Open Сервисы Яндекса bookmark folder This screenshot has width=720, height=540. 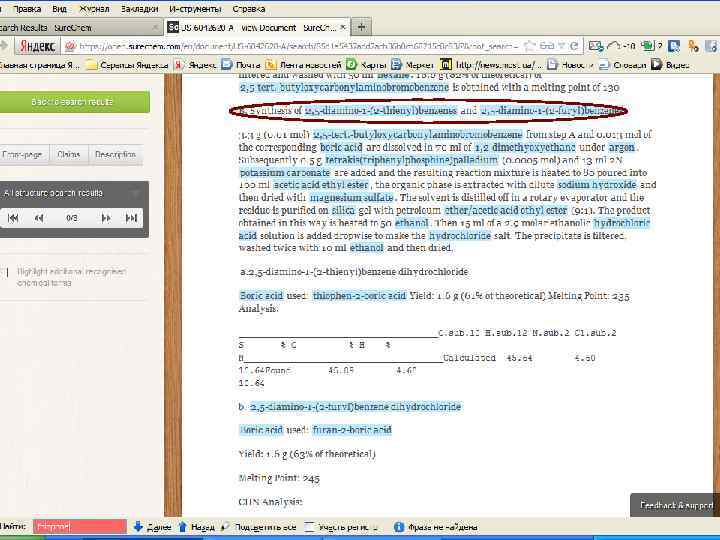(127, 65)
